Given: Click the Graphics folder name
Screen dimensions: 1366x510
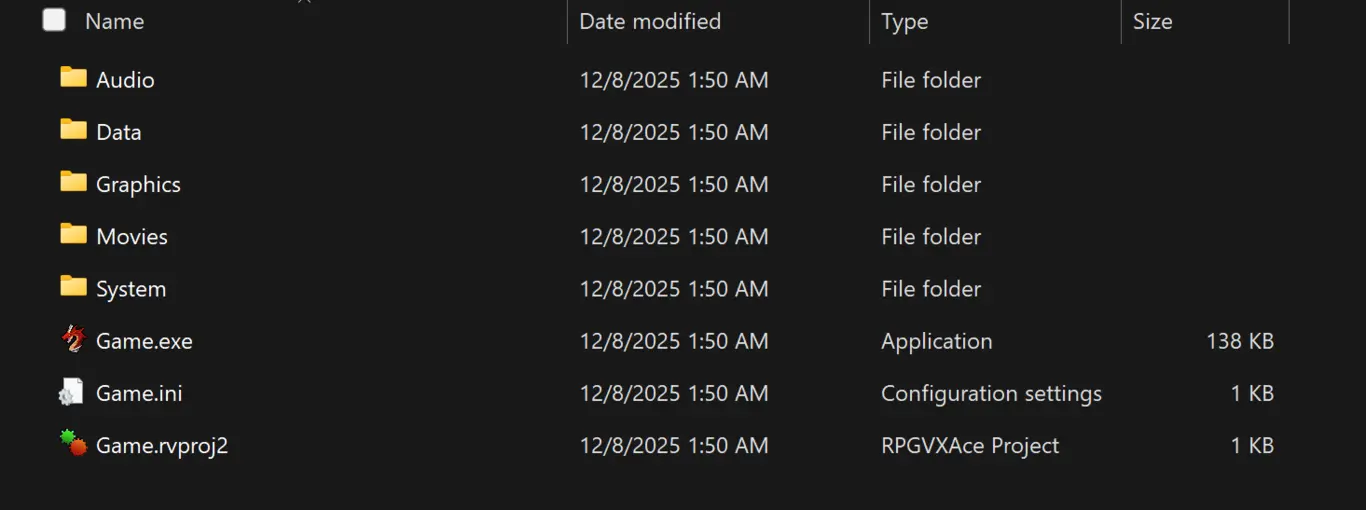Looking at the screenshot, I should pos(138,184).
